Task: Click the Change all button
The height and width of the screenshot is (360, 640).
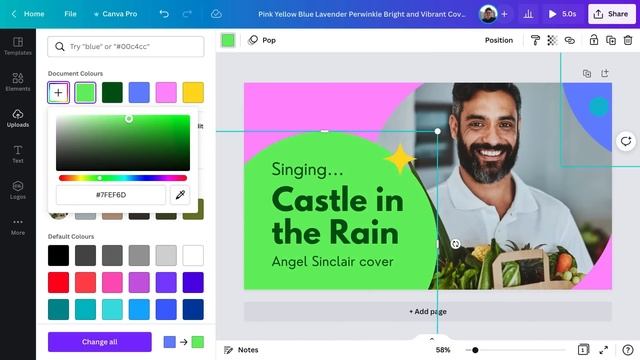Action: pyautogui.click(x=100, y=342)
